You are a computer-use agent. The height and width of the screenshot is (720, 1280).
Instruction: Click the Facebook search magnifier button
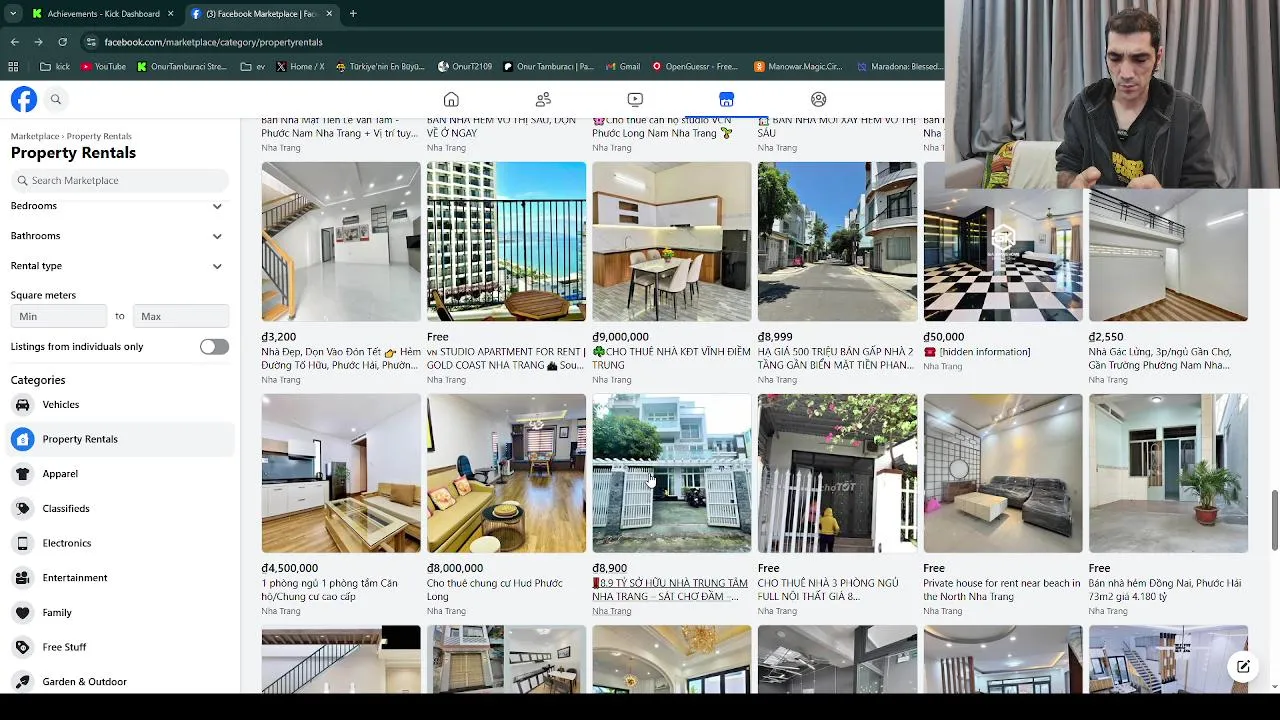[x=56, y=99]
